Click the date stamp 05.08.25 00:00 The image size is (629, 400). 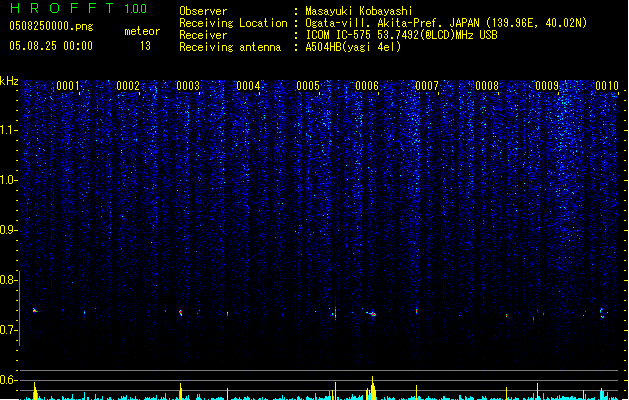click(51, 46)
